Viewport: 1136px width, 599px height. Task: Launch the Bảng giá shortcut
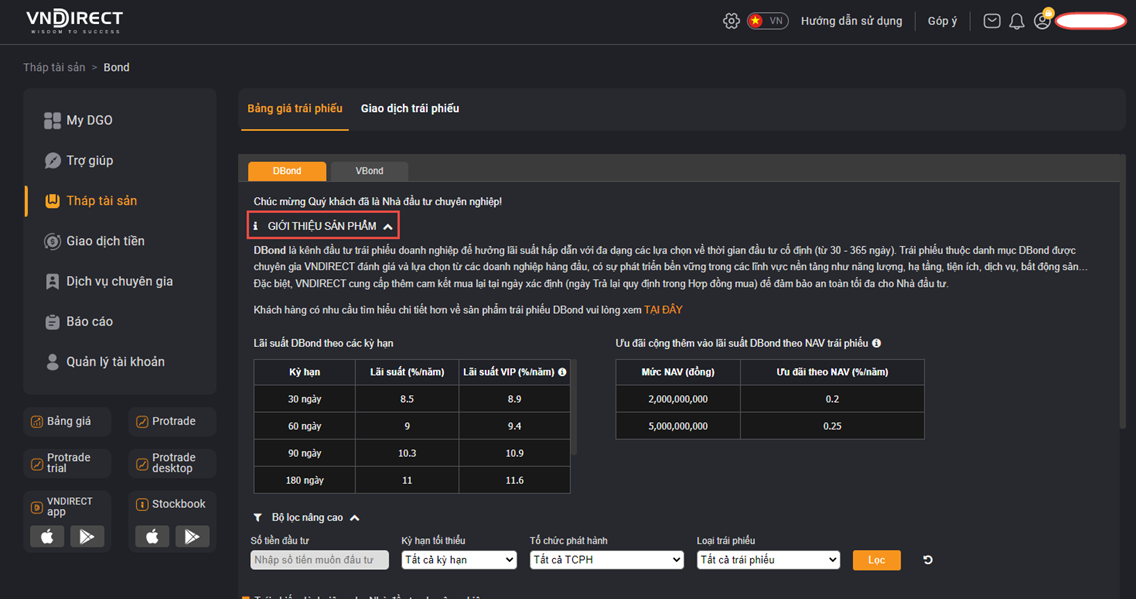[x=67, y=422]
